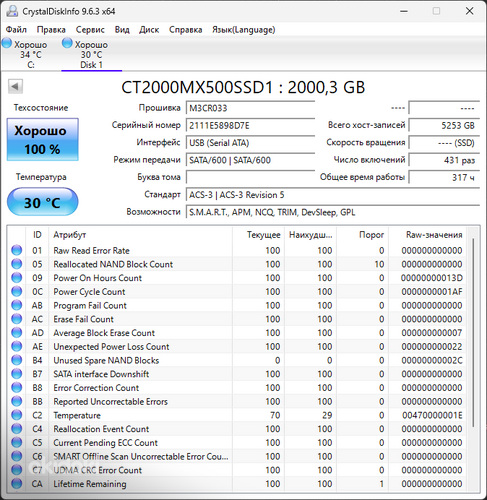This screenshot has width=487, height=500.
Task: Open the Файл menu
Action: tap(16, 30)
